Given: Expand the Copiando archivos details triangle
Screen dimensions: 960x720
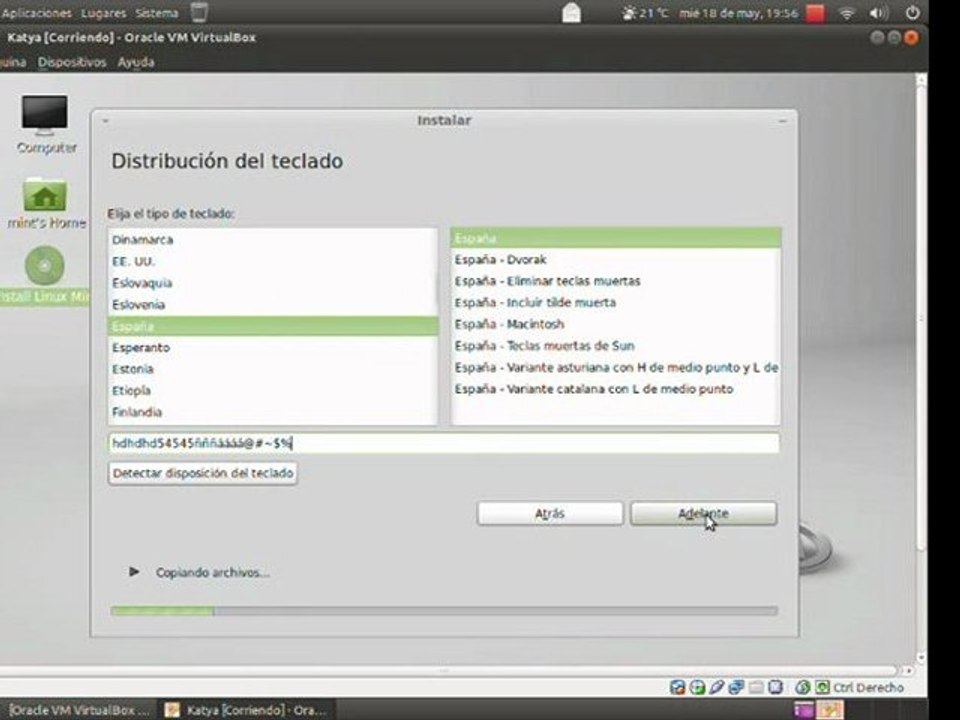Looking at the screenshot, I should (x=133, y=572).
